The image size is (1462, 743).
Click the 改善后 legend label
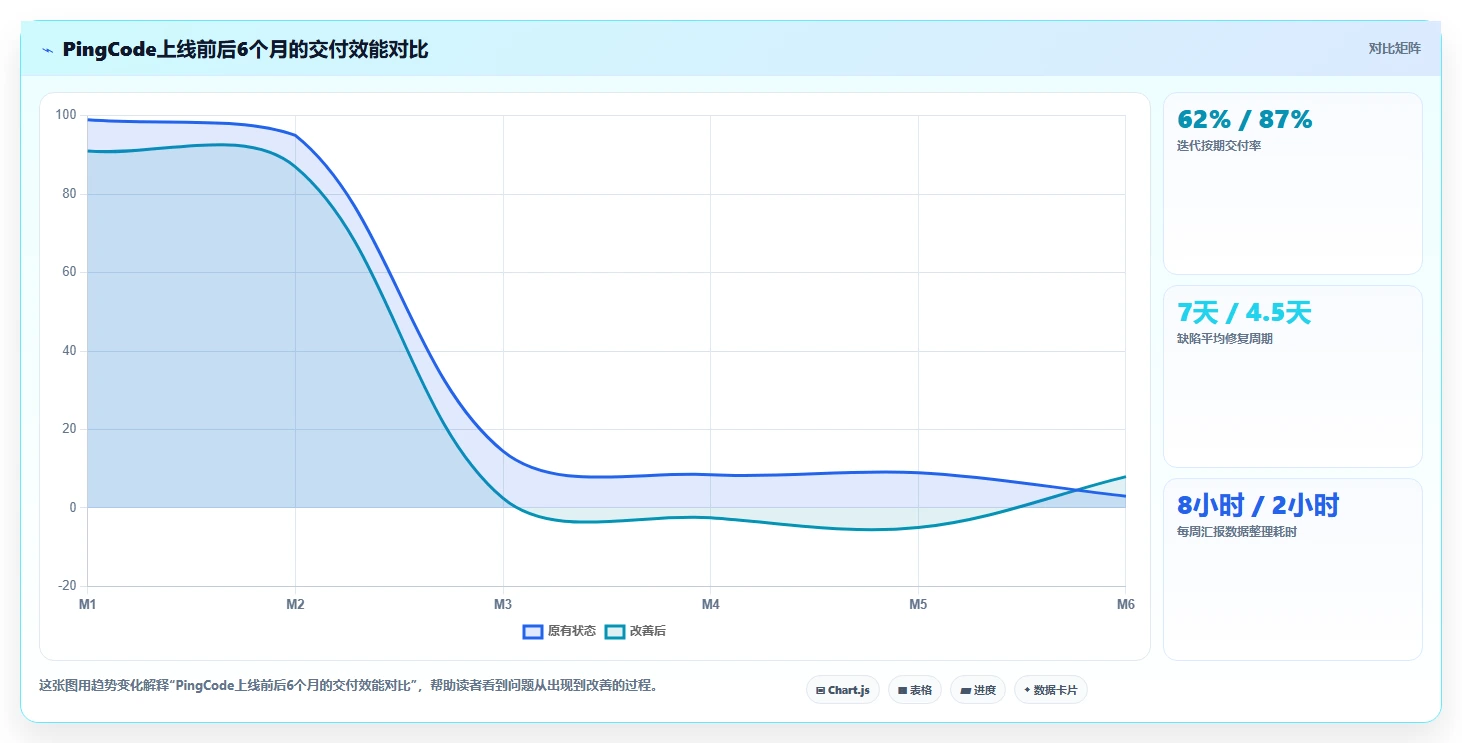pyautogui.click(x=648, y=631)
